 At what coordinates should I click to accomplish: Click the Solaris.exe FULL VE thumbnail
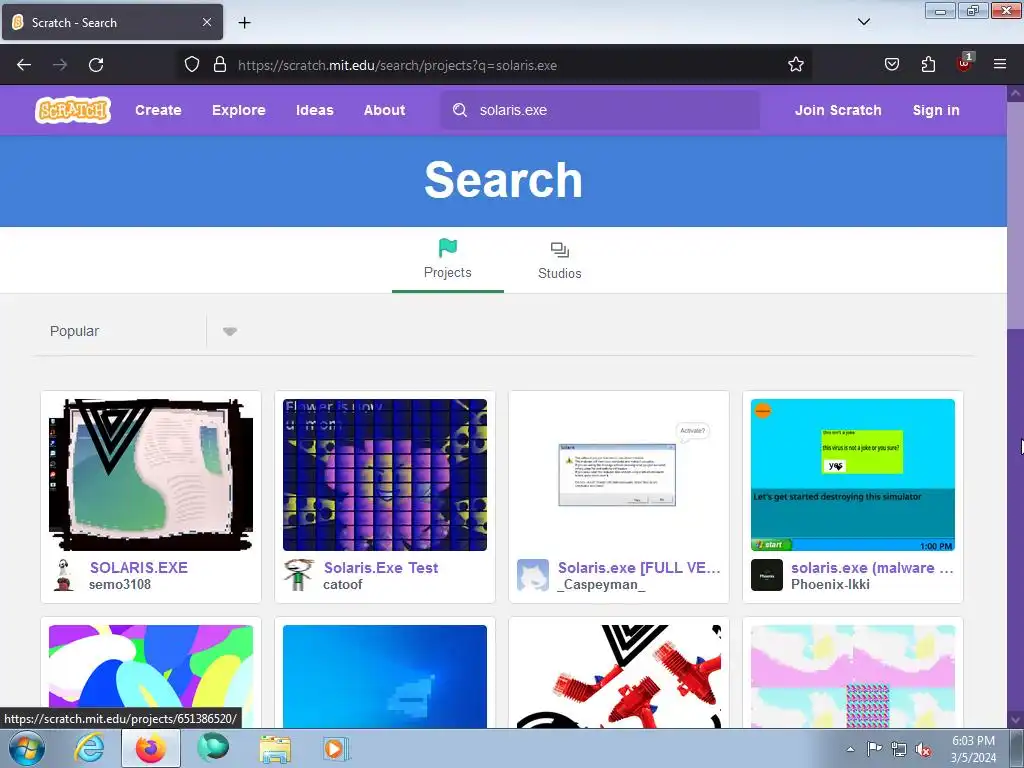pos(618,475)
